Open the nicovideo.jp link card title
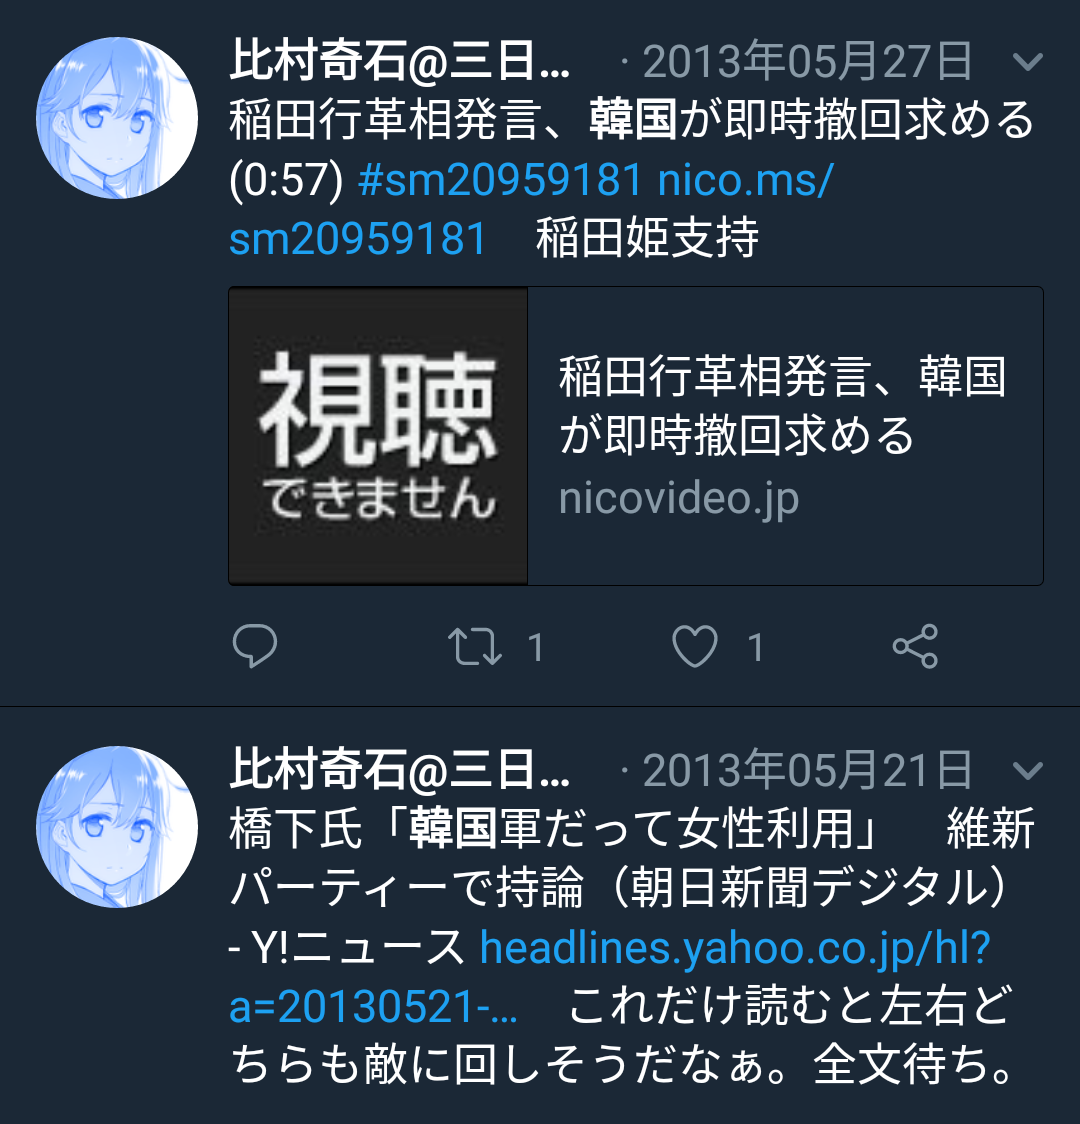The height and width of the screenshot is (1124, 1080). coord(783,406)
